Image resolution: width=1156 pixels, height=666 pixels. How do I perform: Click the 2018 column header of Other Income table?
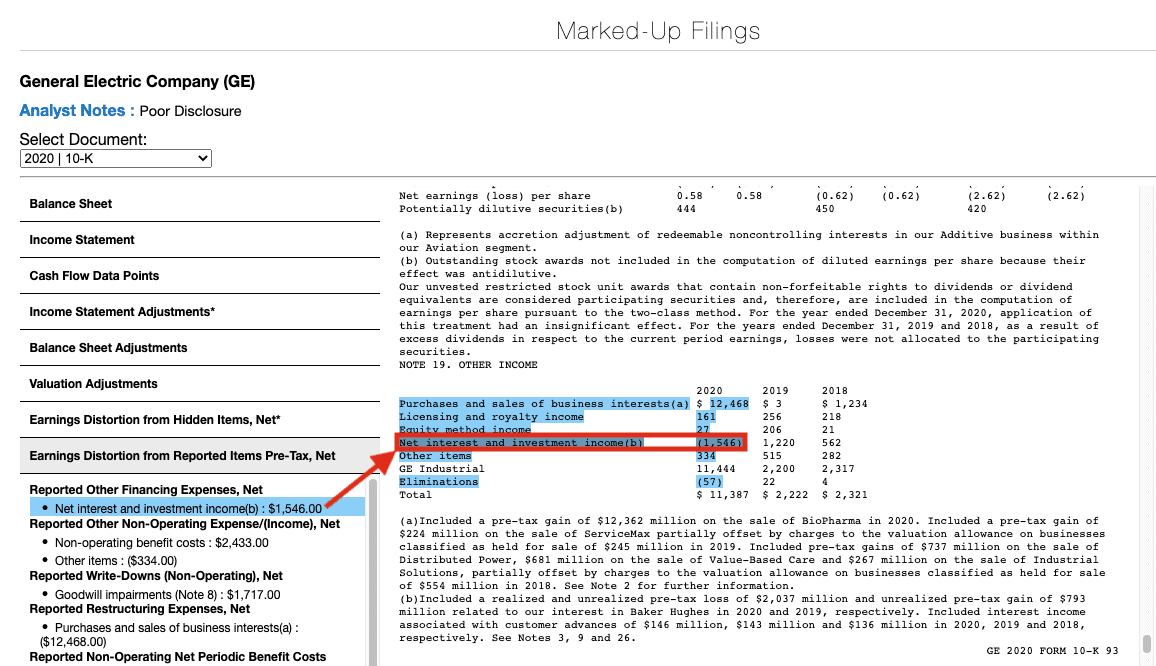pos(835,391)
